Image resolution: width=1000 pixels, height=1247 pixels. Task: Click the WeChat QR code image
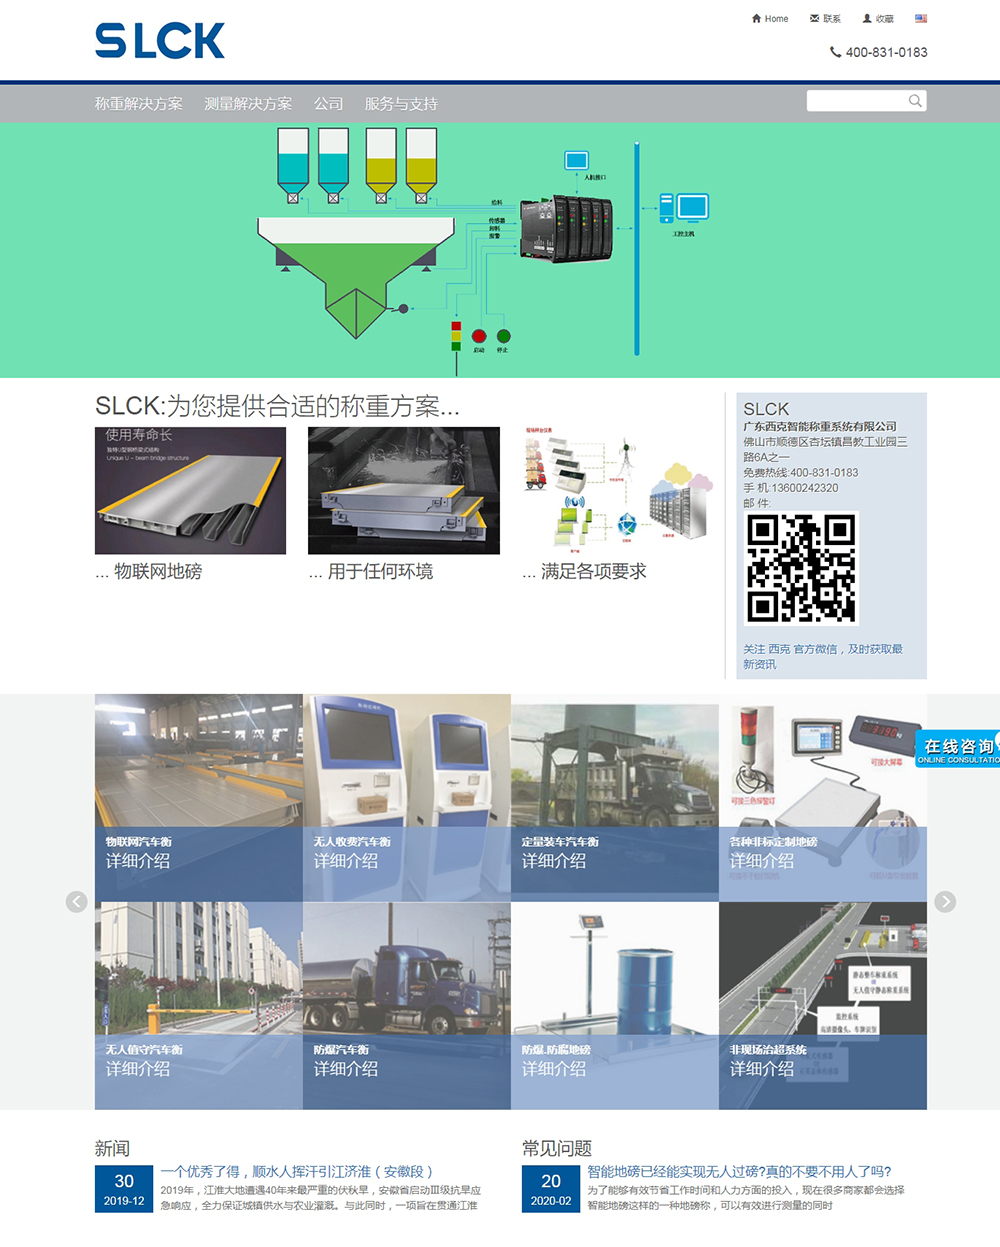click(x=801, y=568)
